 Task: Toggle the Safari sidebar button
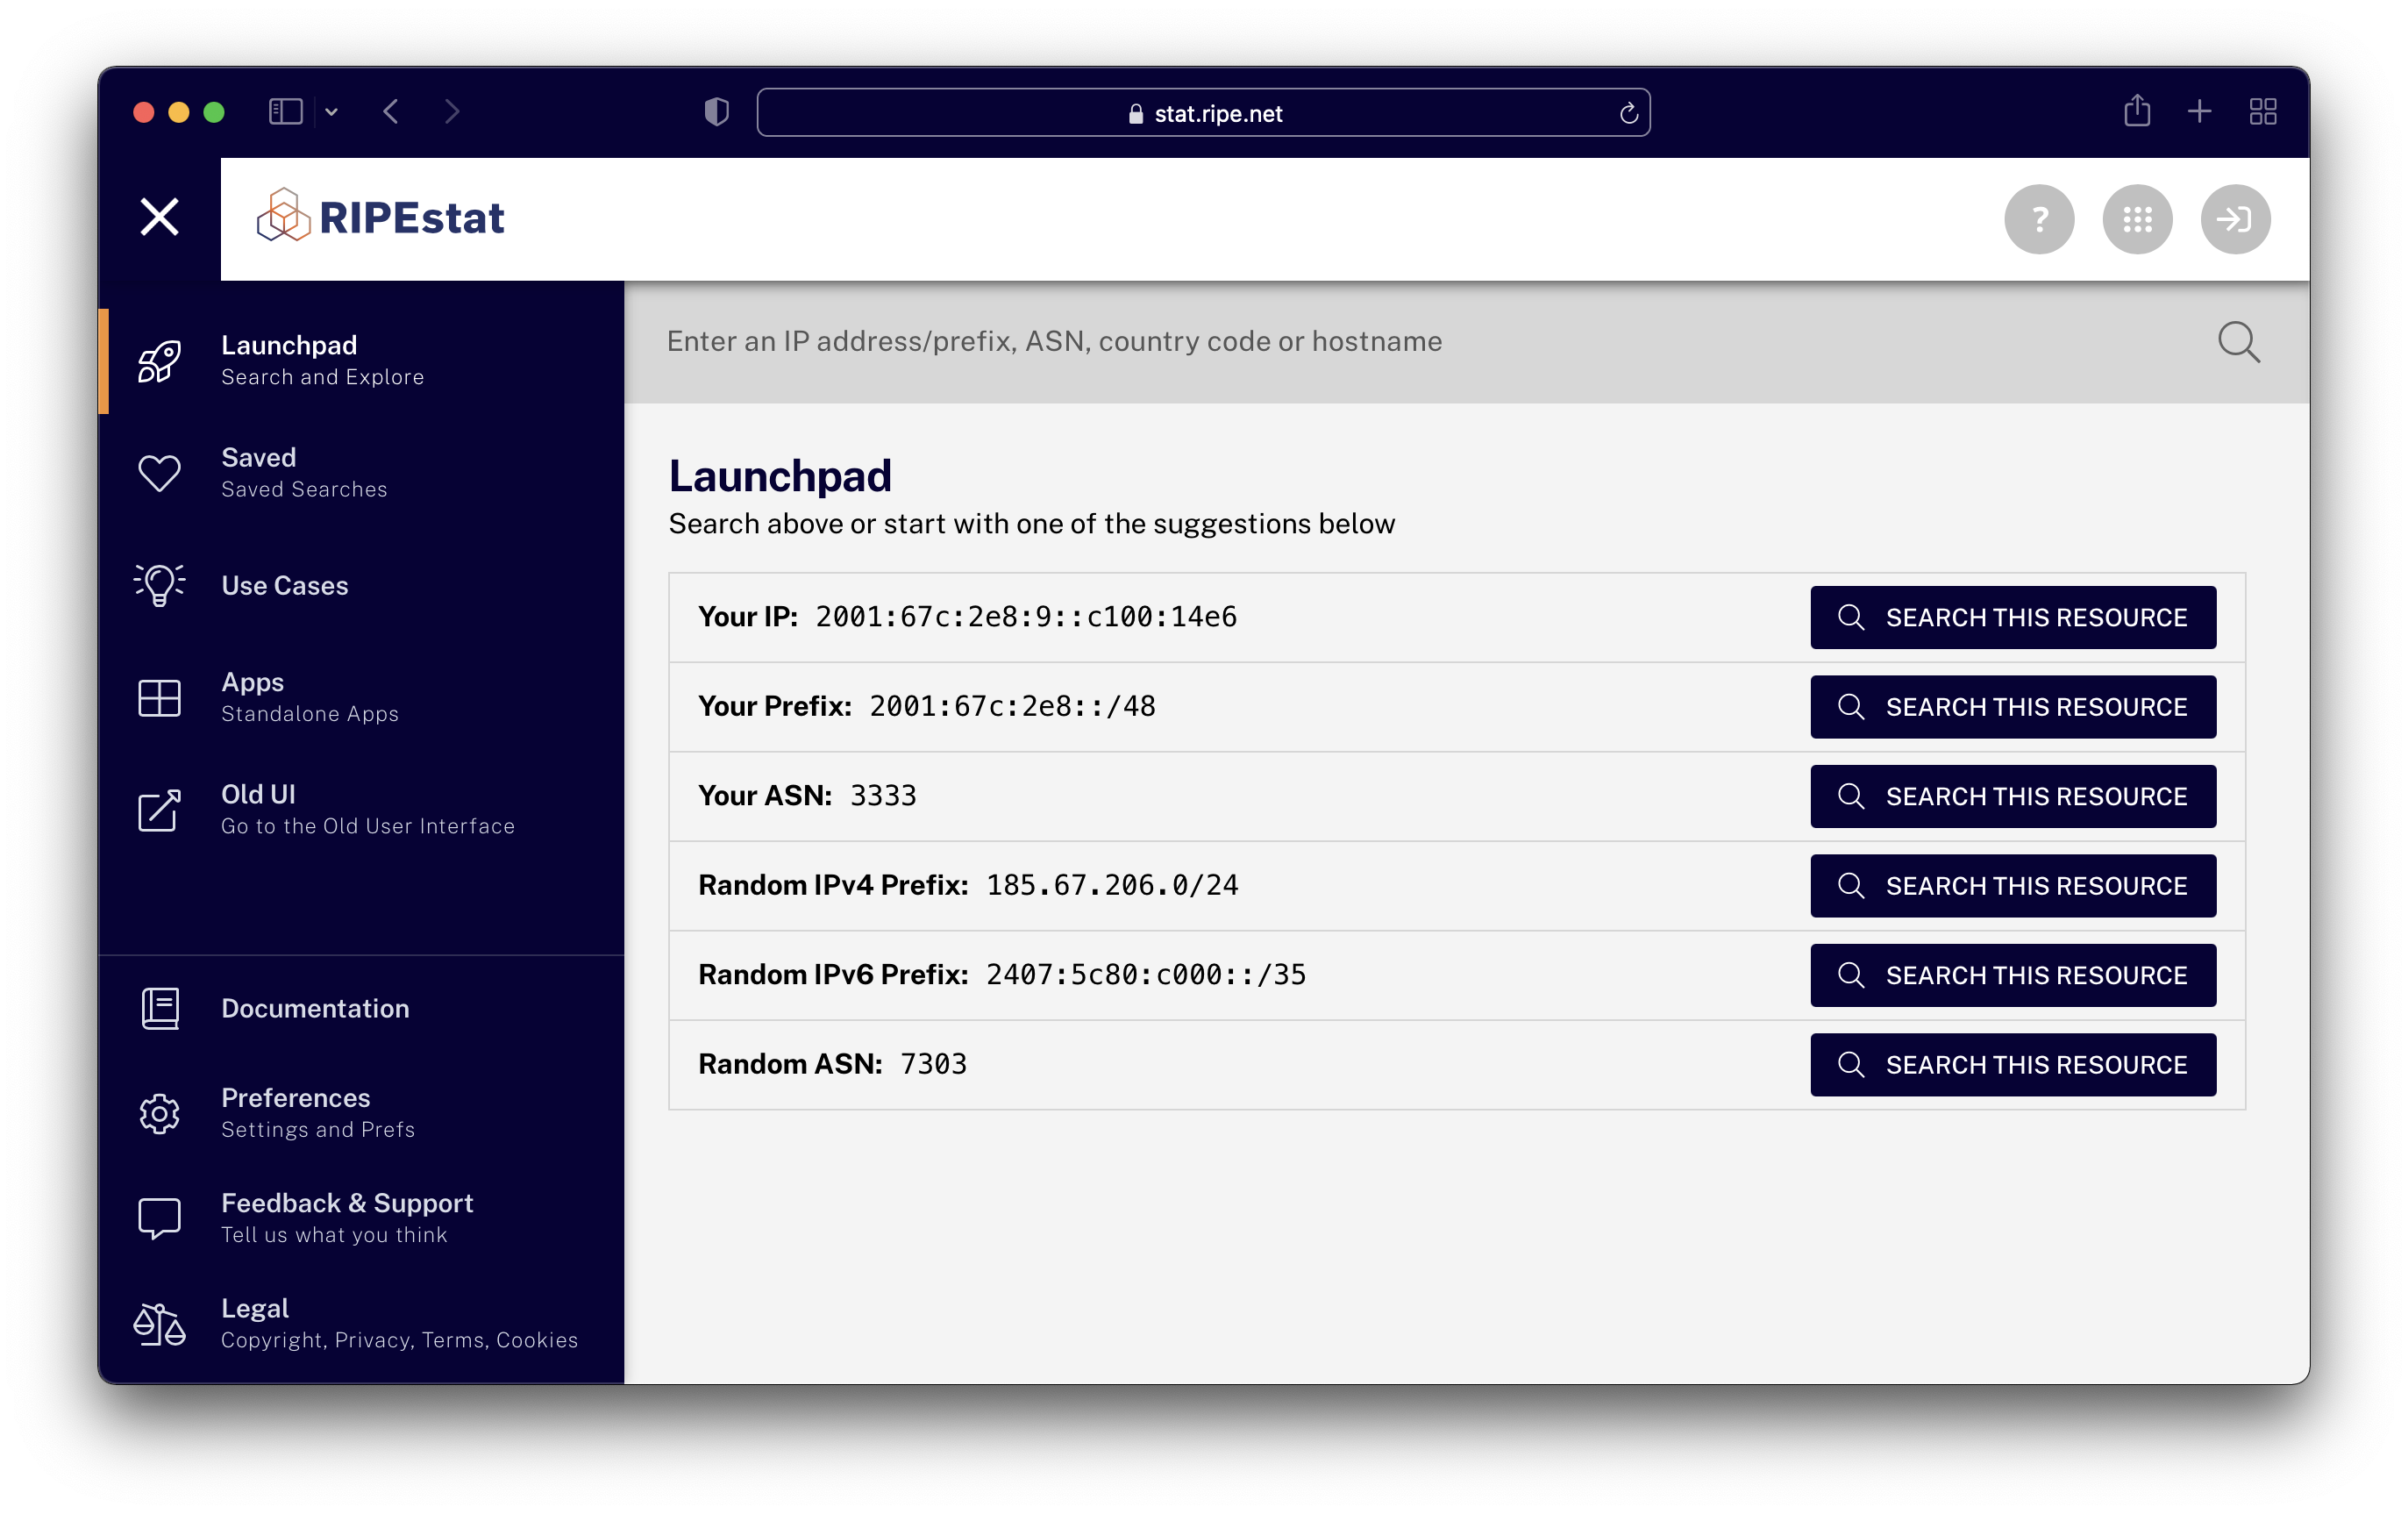(286, 111)
